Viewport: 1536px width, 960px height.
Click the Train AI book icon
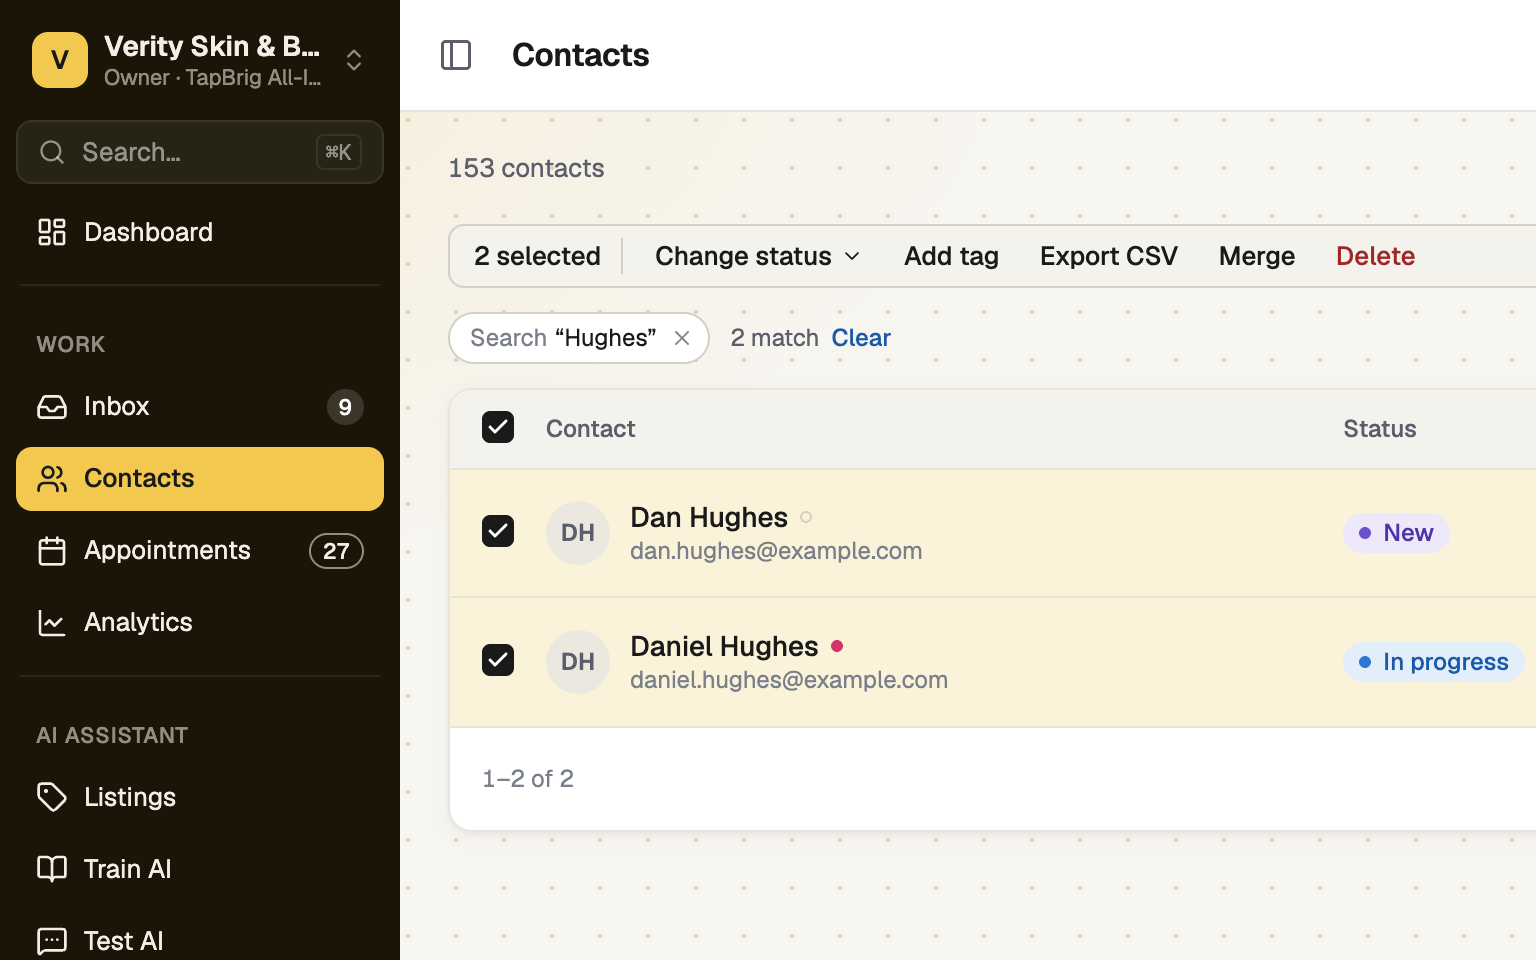(52, 869)
